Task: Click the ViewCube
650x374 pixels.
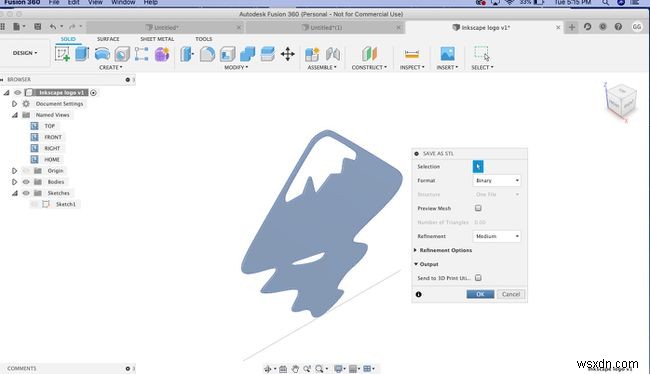Action: (x=621, y=101)
